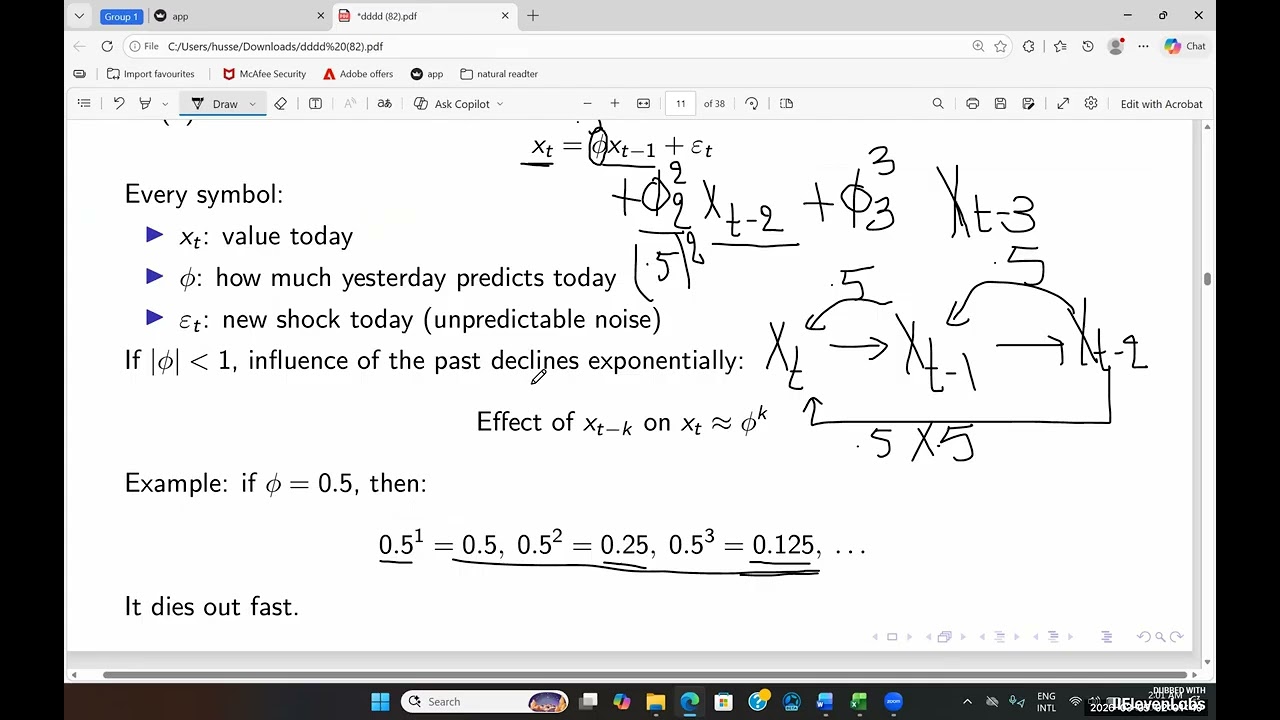Search within the PDF document
The image size is (1280, 720).
[x=938, y=104]
